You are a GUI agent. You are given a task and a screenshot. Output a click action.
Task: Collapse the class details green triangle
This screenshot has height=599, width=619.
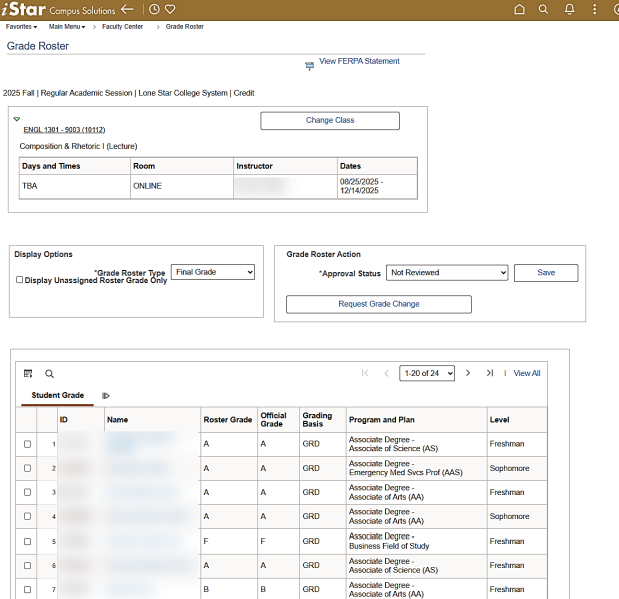17,119
